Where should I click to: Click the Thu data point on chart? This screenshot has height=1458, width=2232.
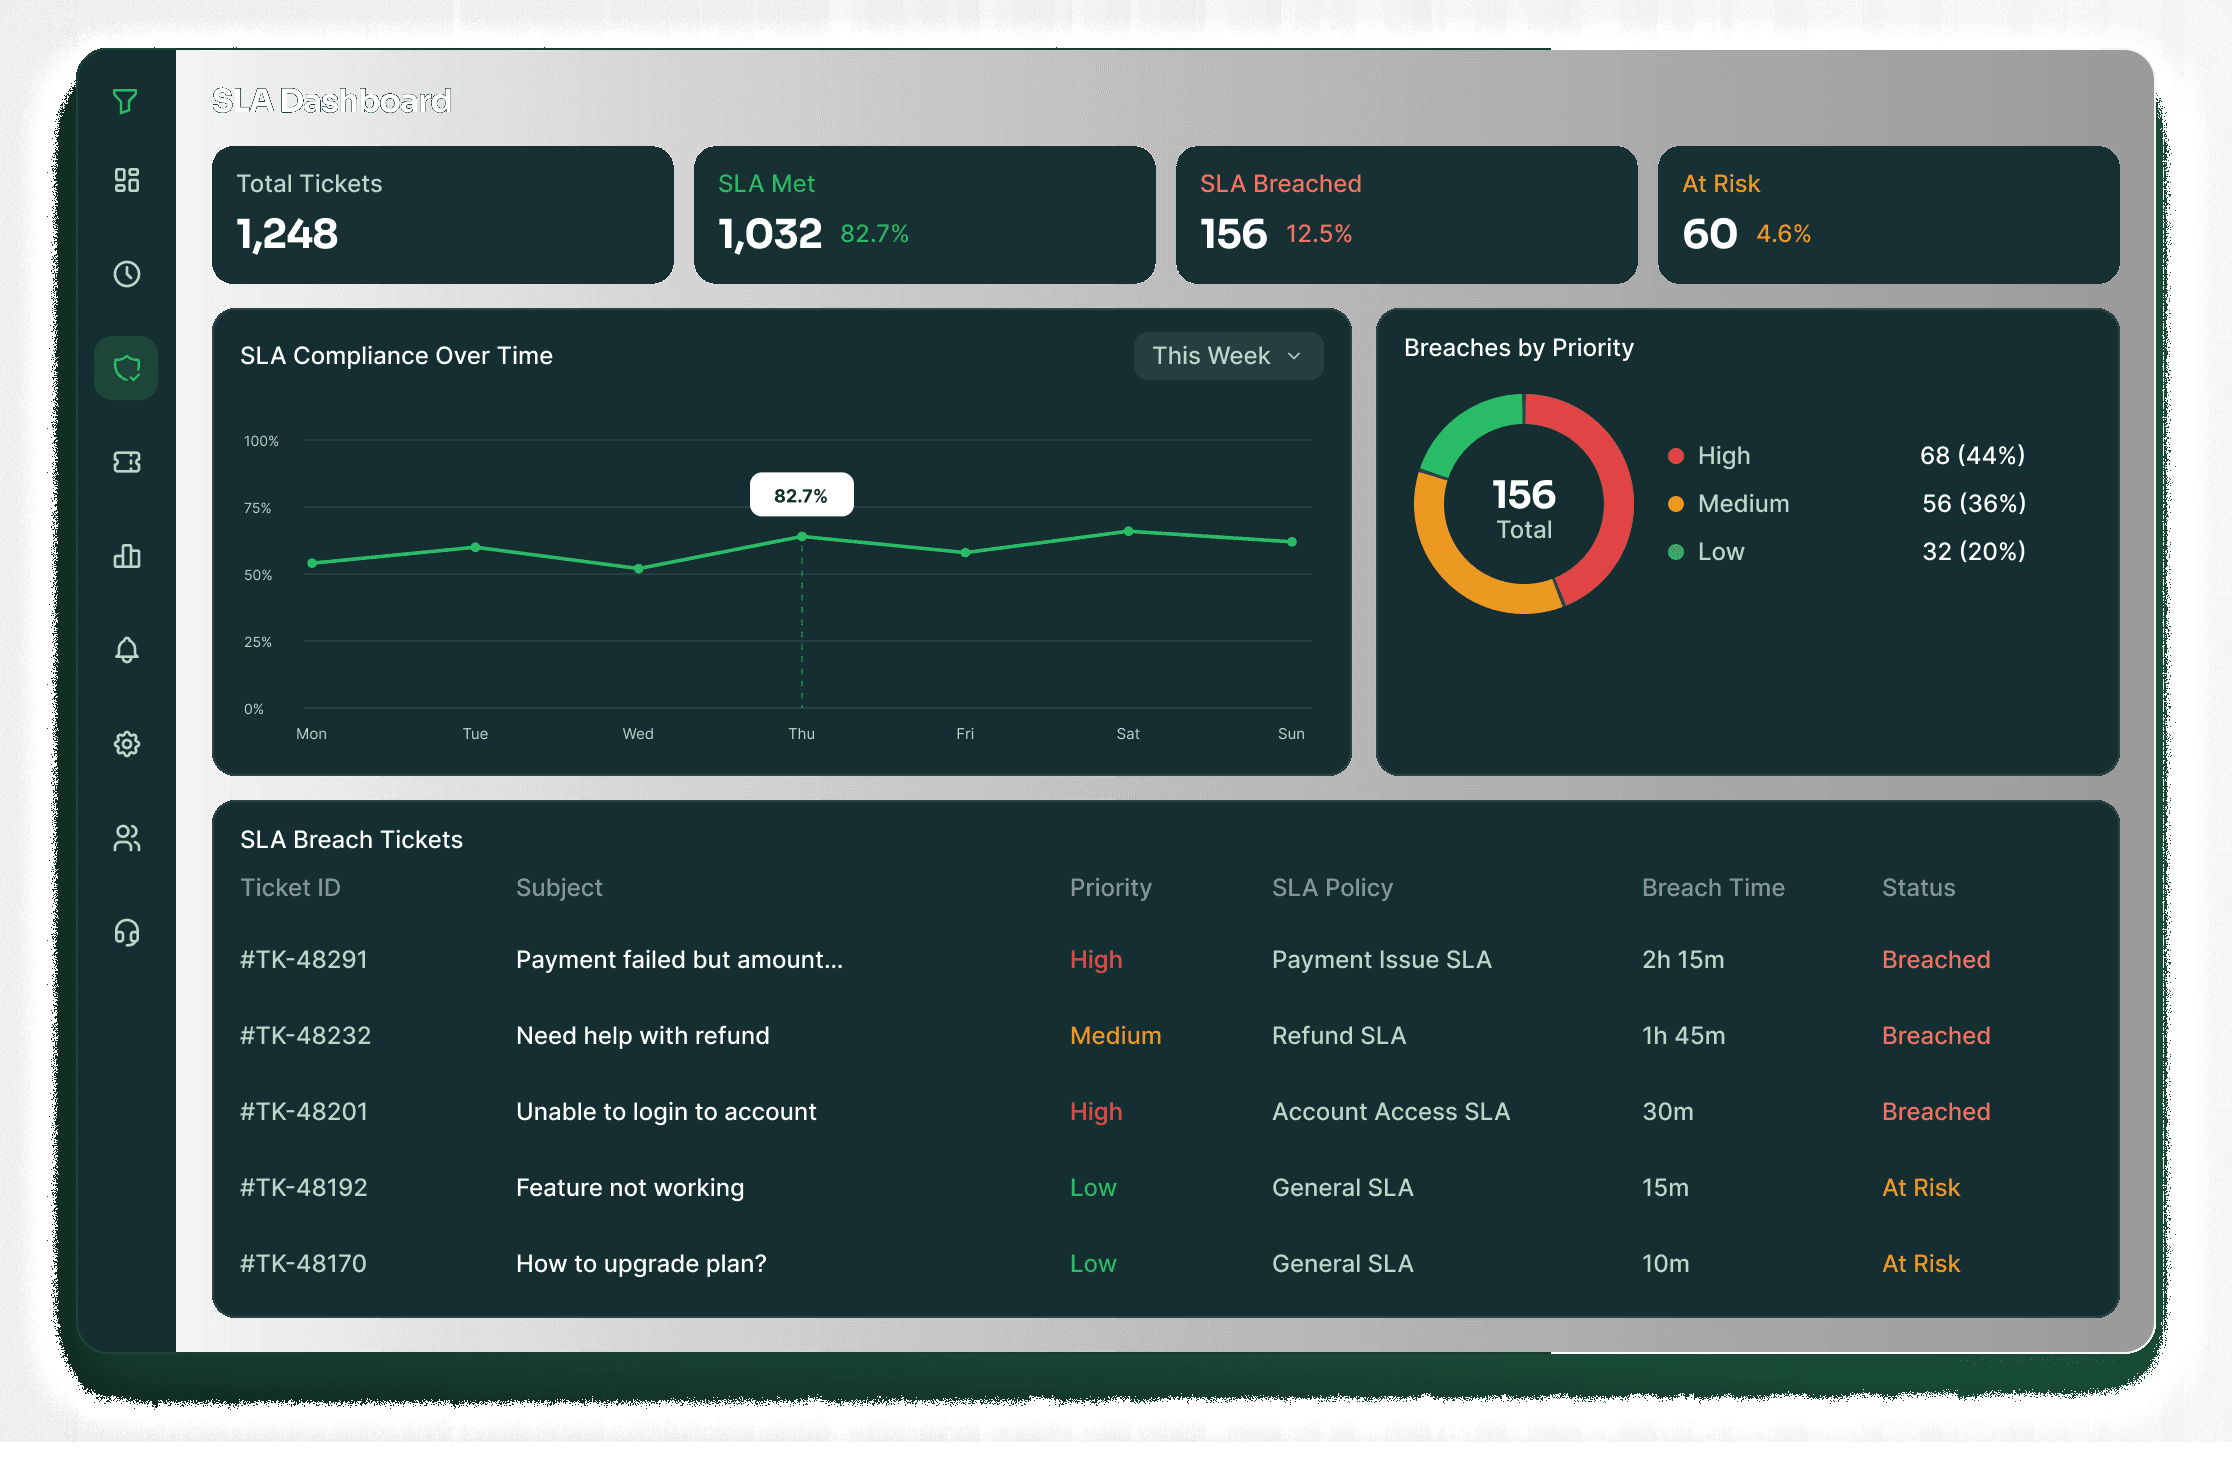802,537
